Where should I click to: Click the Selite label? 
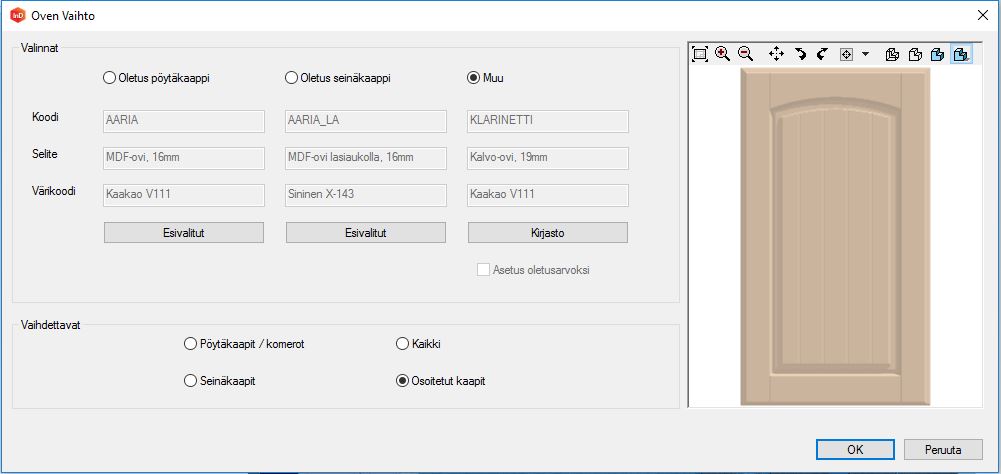(45, 154)
